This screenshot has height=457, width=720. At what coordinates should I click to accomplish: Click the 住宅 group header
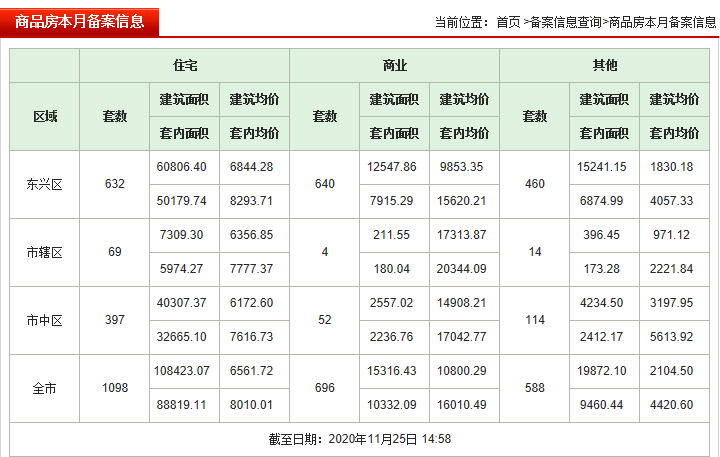184,65
